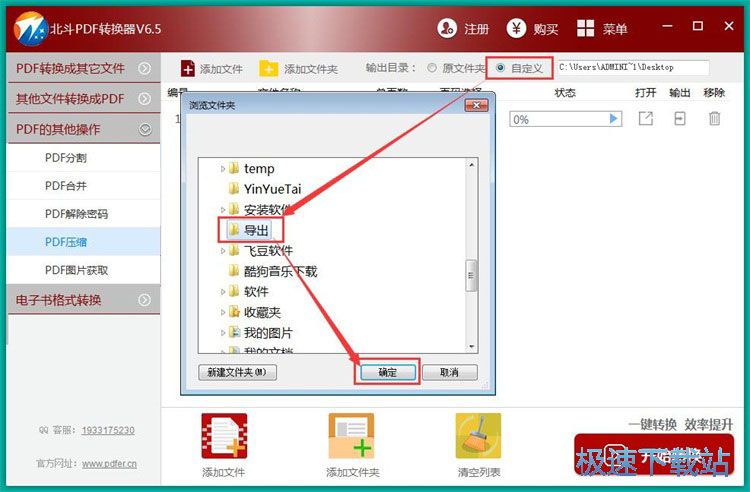Viewport: 750px width, 492px height.
Task: Select the 导出 folder
Action: 249,230
